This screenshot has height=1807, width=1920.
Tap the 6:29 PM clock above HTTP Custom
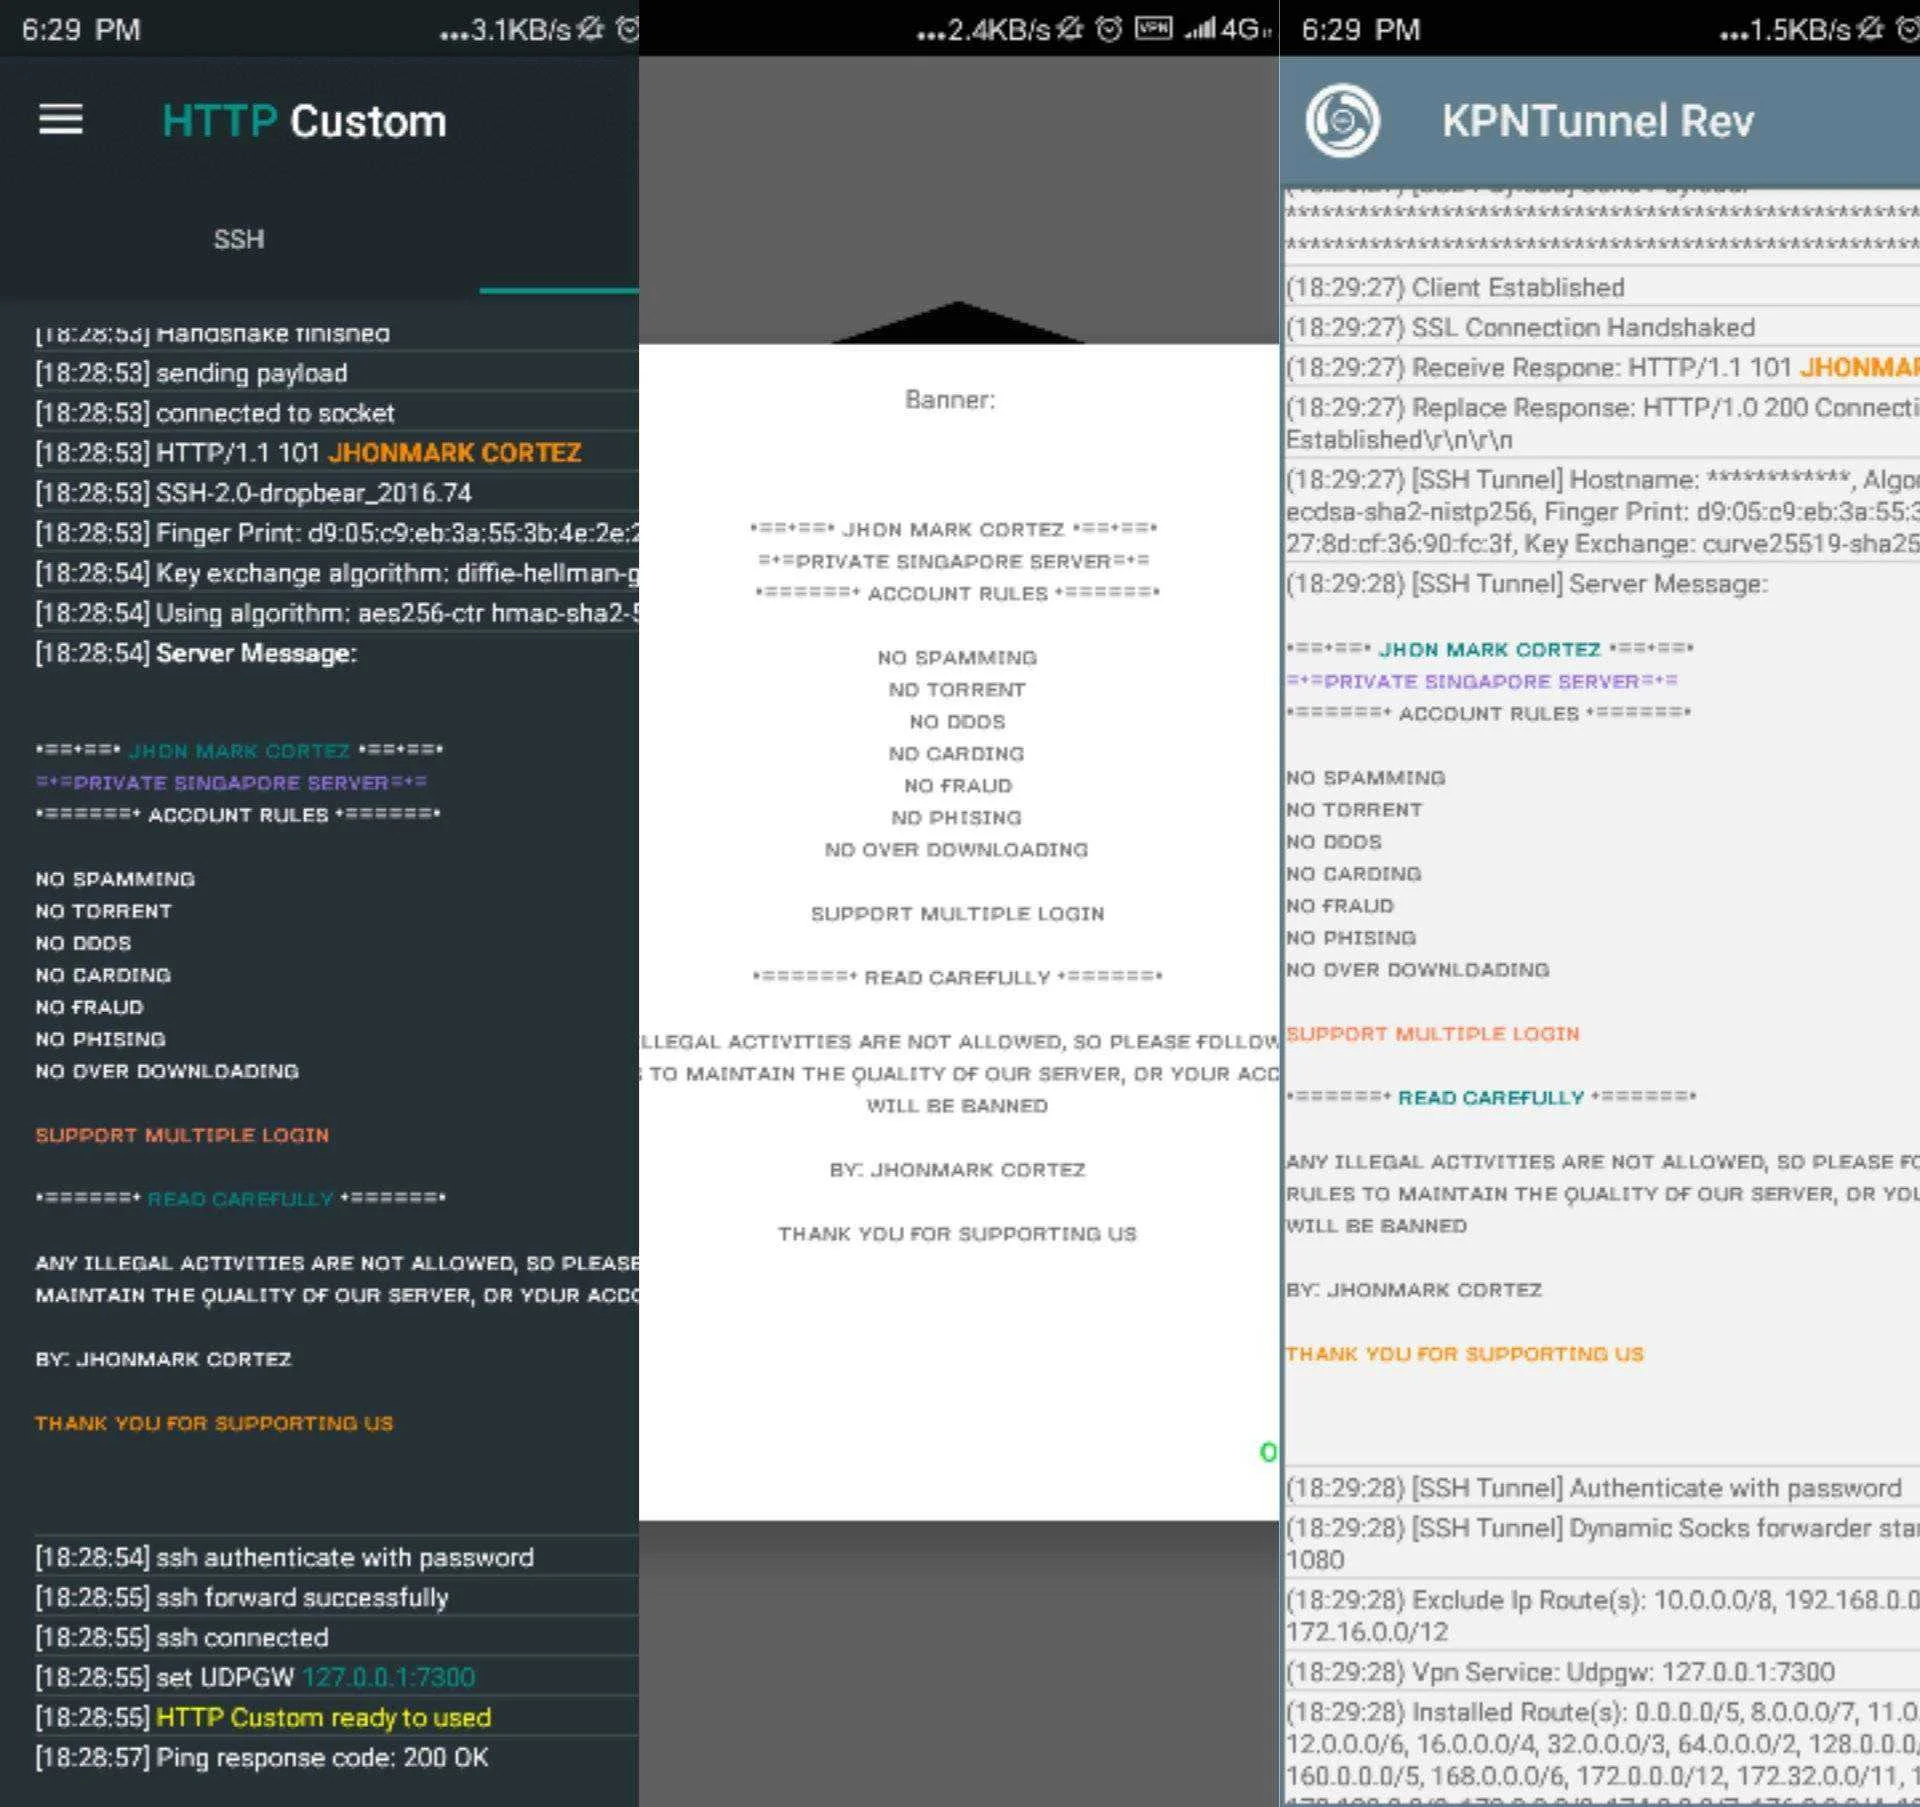tap(81, 29)
